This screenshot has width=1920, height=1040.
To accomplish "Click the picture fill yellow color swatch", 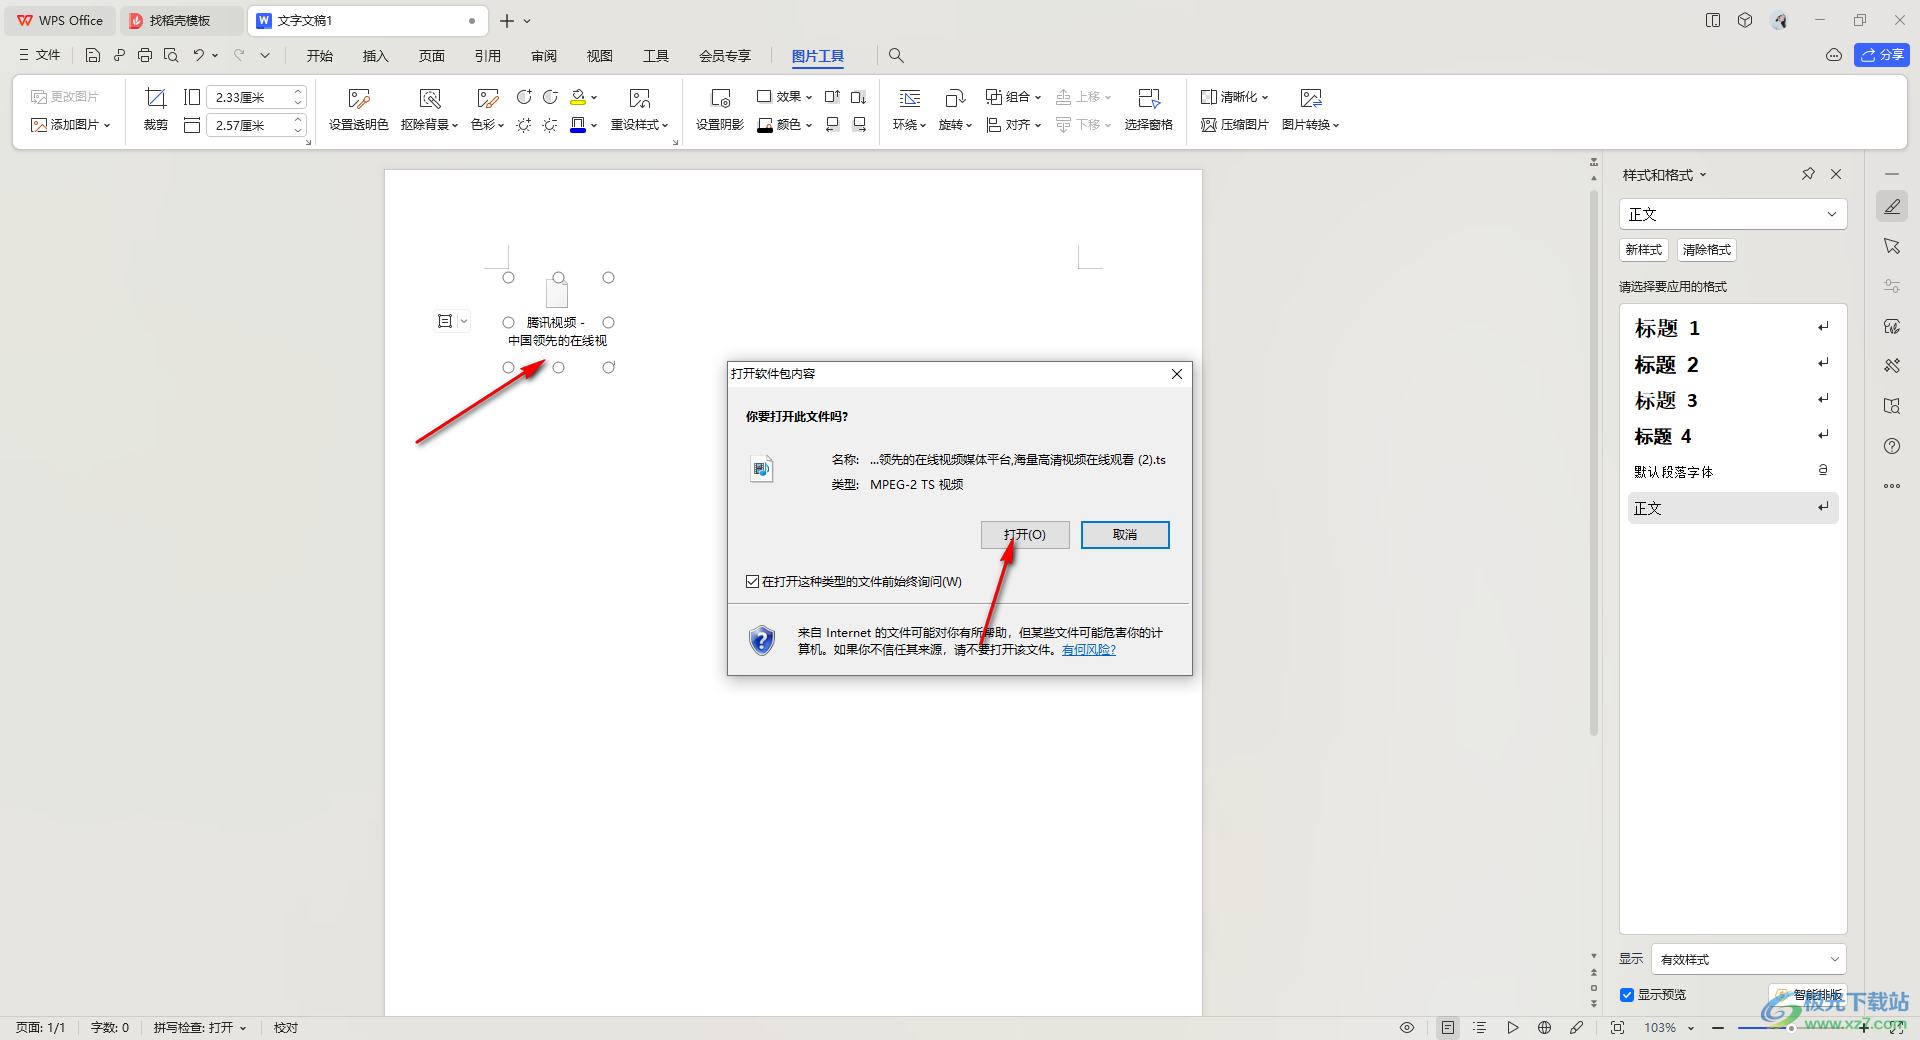I will pos(578,97).
